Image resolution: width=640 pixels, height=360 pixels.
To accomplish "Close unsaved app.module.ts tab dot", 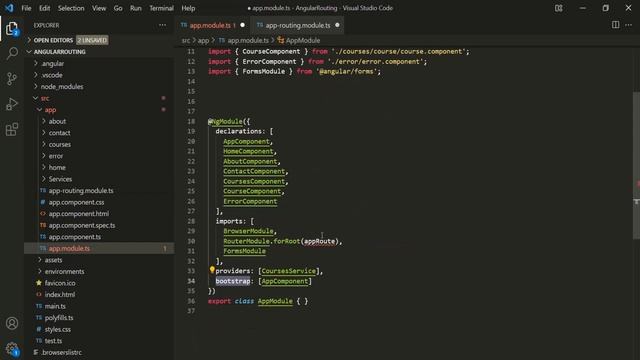I will (242, 25).
